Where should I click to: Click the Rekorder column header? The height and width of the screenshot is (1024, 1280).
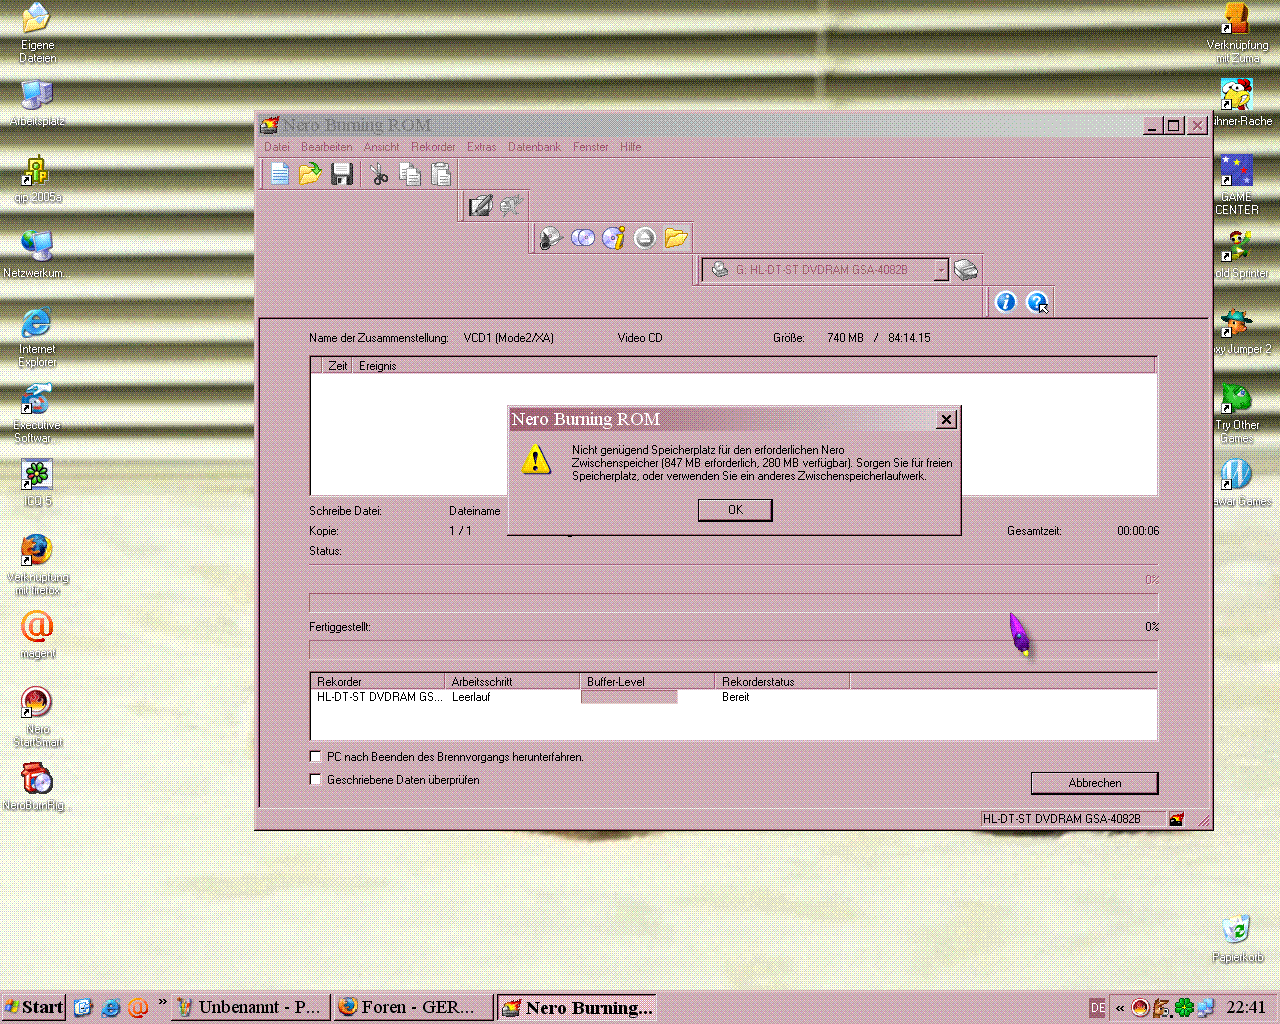coord(377,682)
